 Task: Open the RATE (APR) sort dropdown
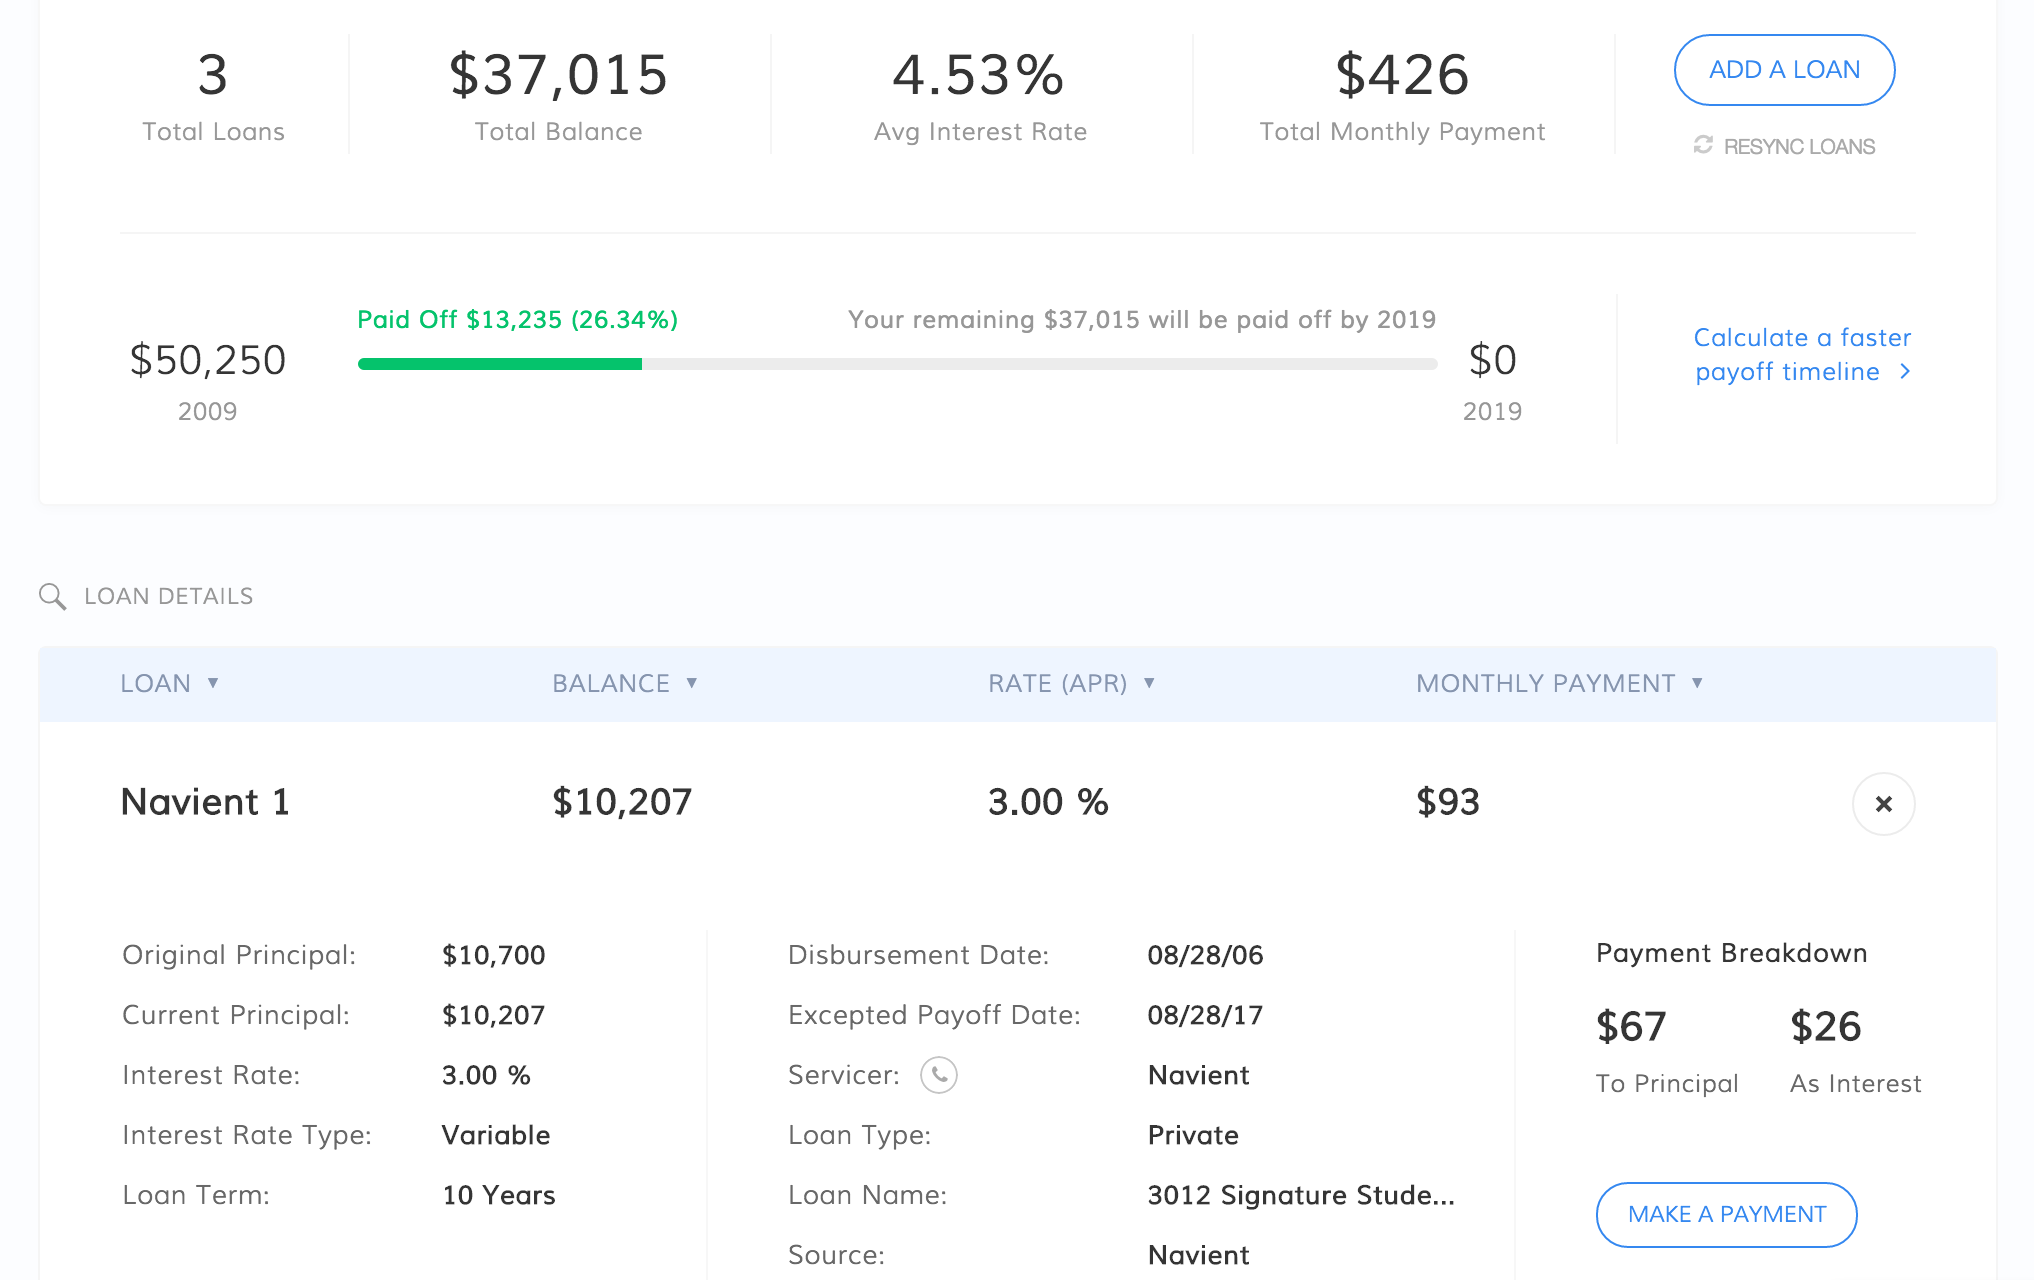click(1148, 683)
